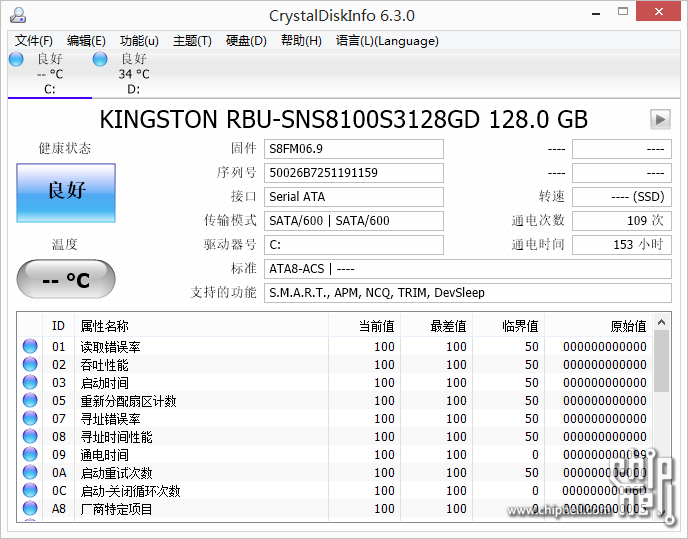This screenshot has height=539, width=688.
Task: Click the ID column header
Action: tap(58, 326)
